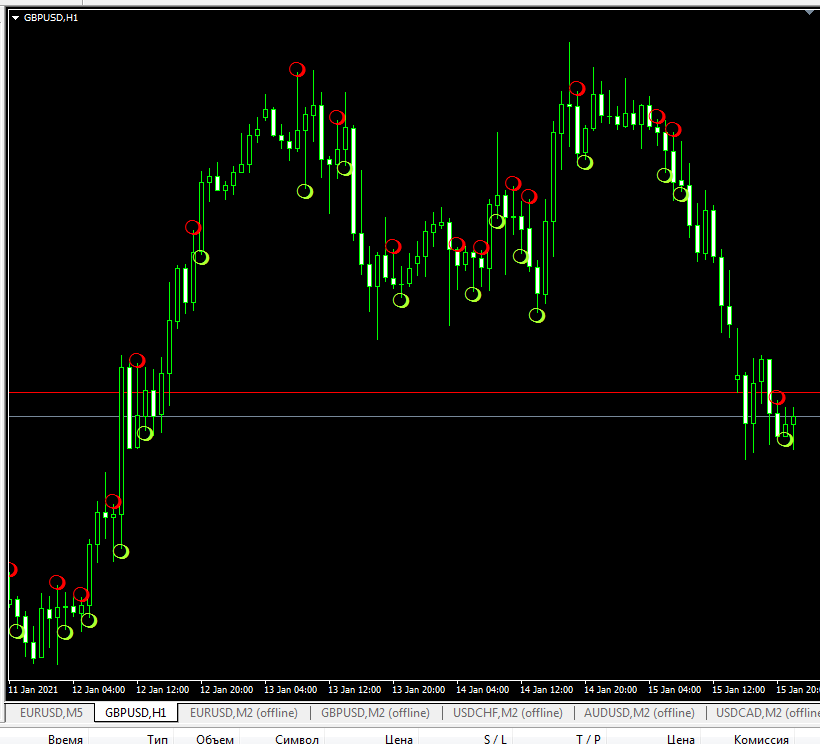820x744 pixels.
Task: Click the 15 Jan 04:00 time label
Action: click(675, 690)
